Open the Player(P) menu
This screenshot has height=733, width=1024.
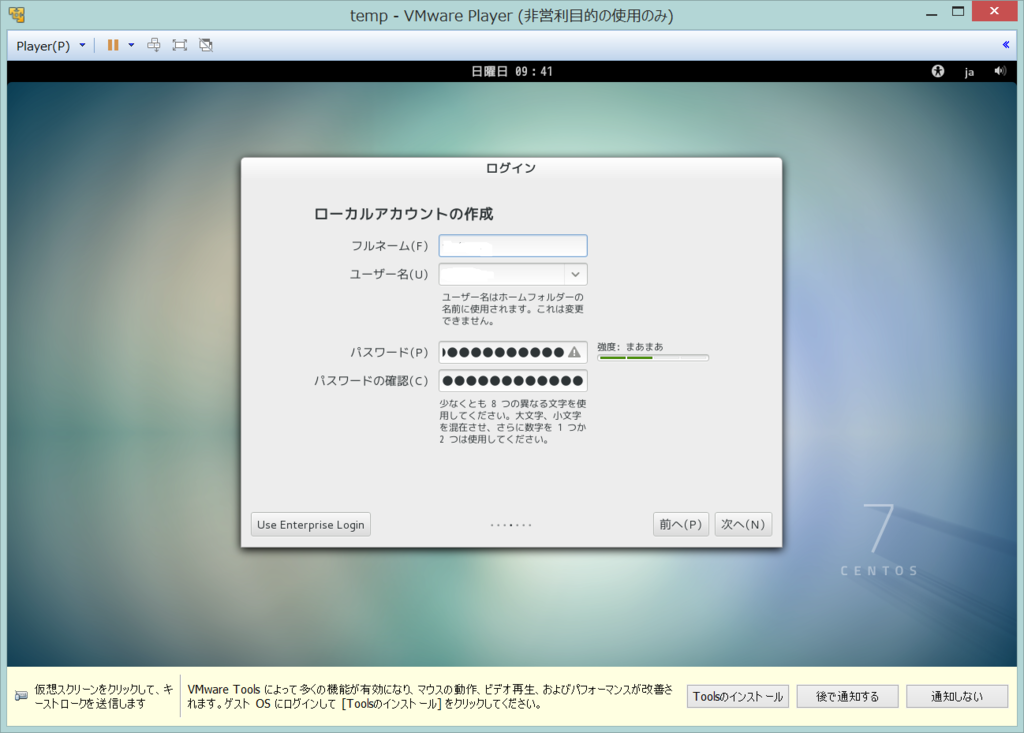click(50, 46)
